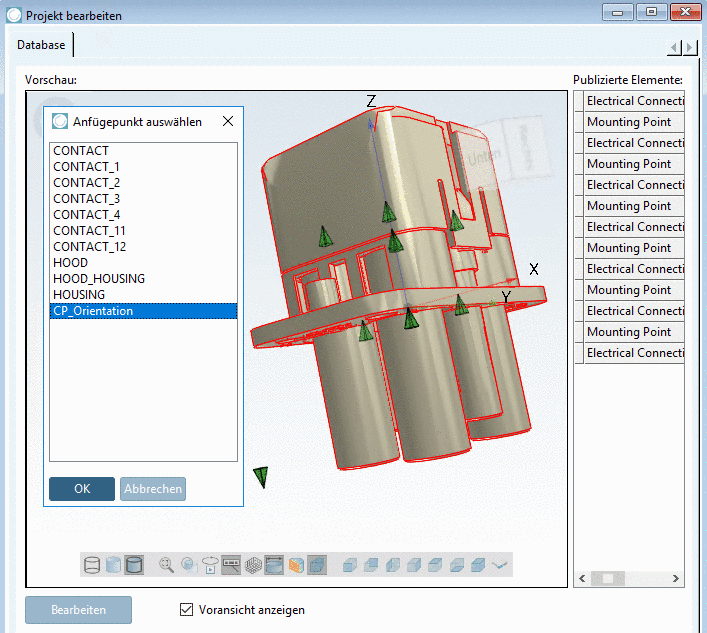Click the zoom-to-fit magnifier icon
The image size is (707, 633).
point(166,565)
